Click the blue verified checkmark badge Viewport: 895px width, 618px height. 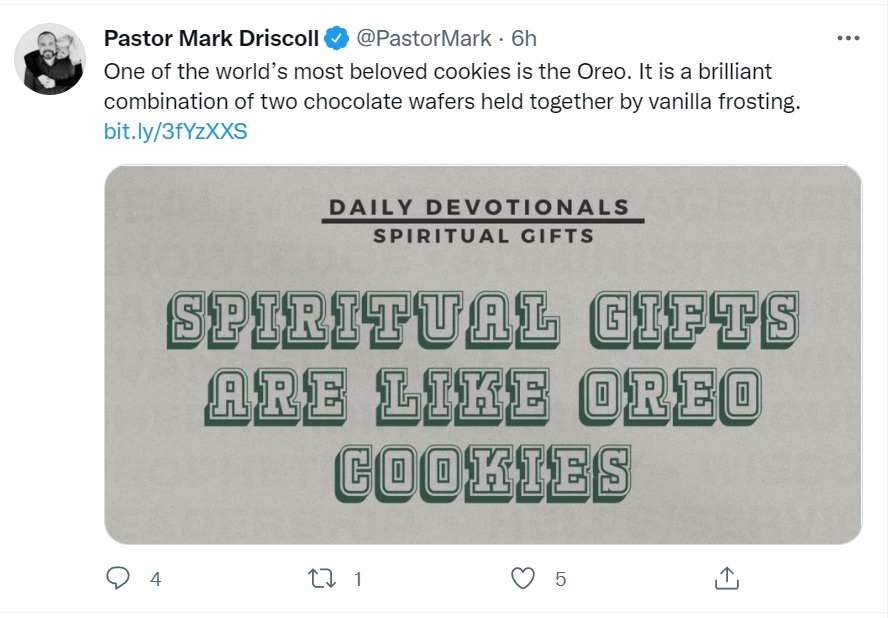pyautogui.click(x=338, y=39)
